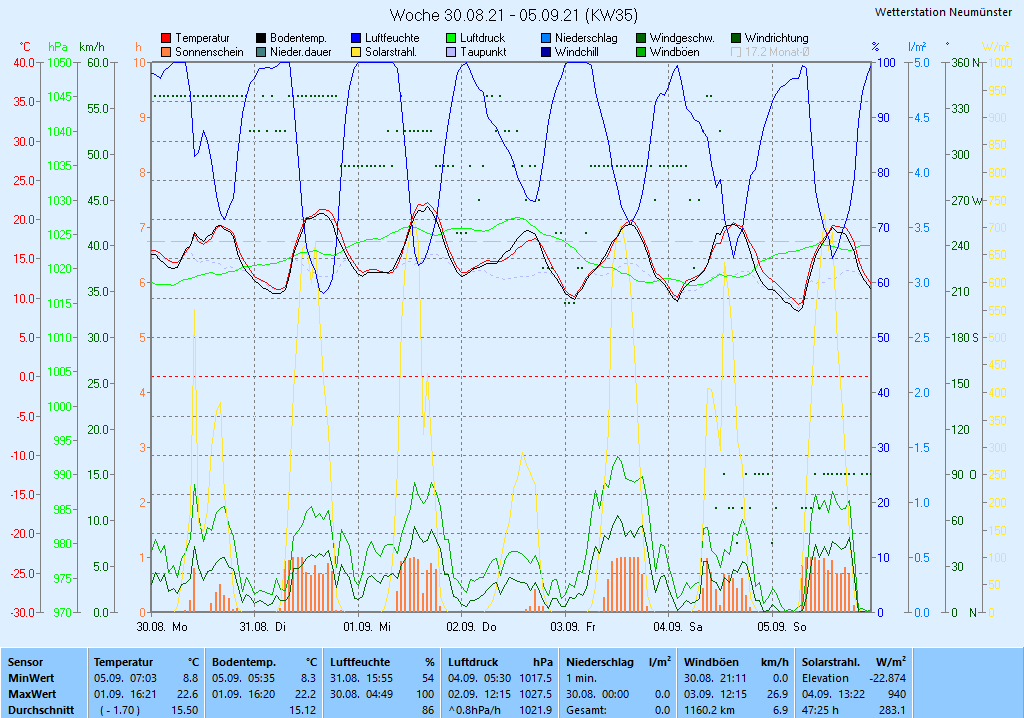Click the lavender Taupunkt legend square

[452, 52]
